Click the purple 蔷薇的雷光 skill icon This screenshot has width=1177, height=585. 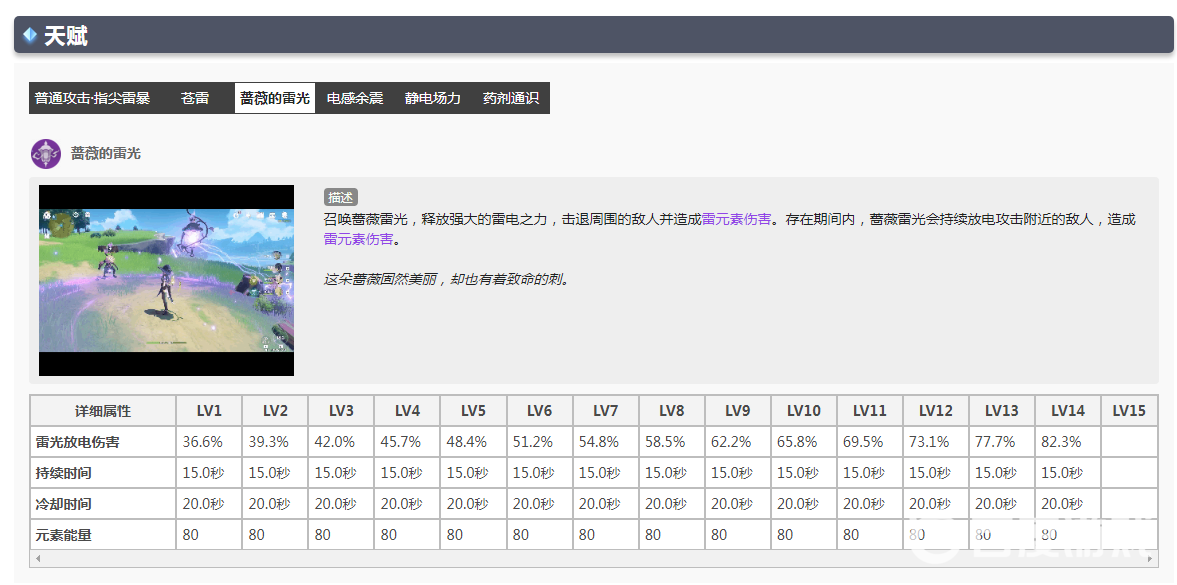click(x=46, y=153)
